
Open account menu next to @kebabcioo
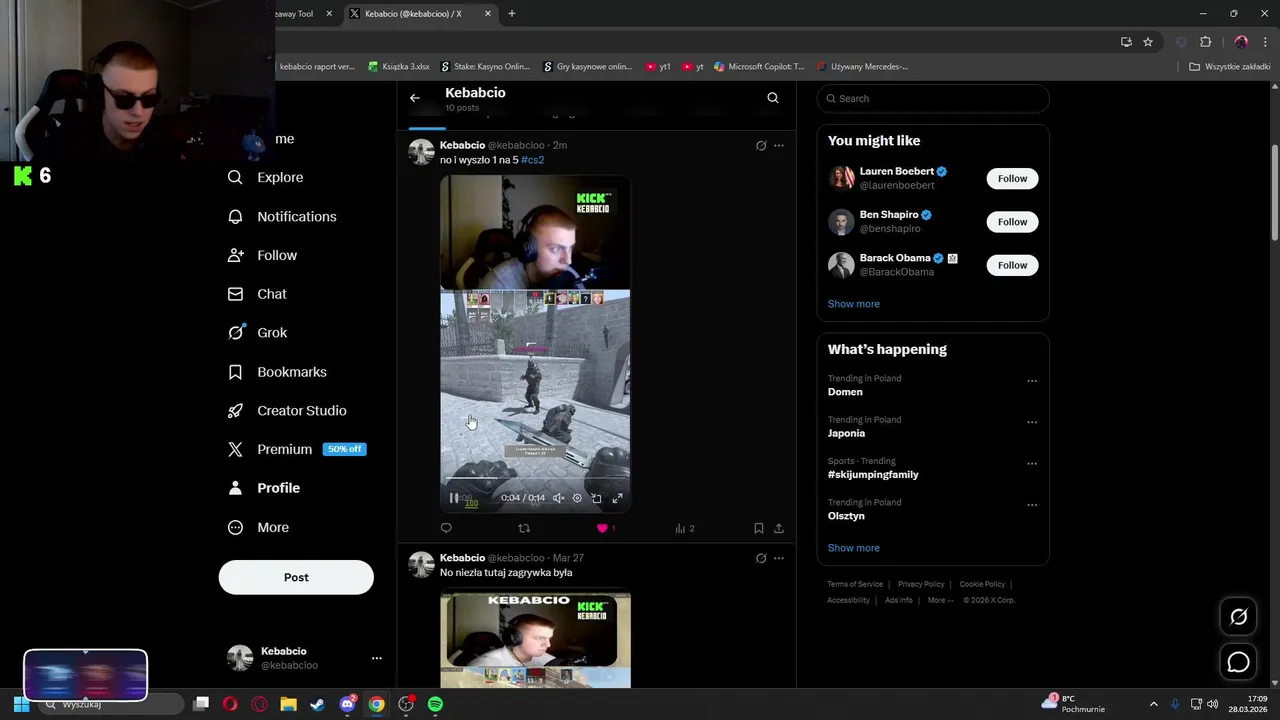(x=376, y=658)
